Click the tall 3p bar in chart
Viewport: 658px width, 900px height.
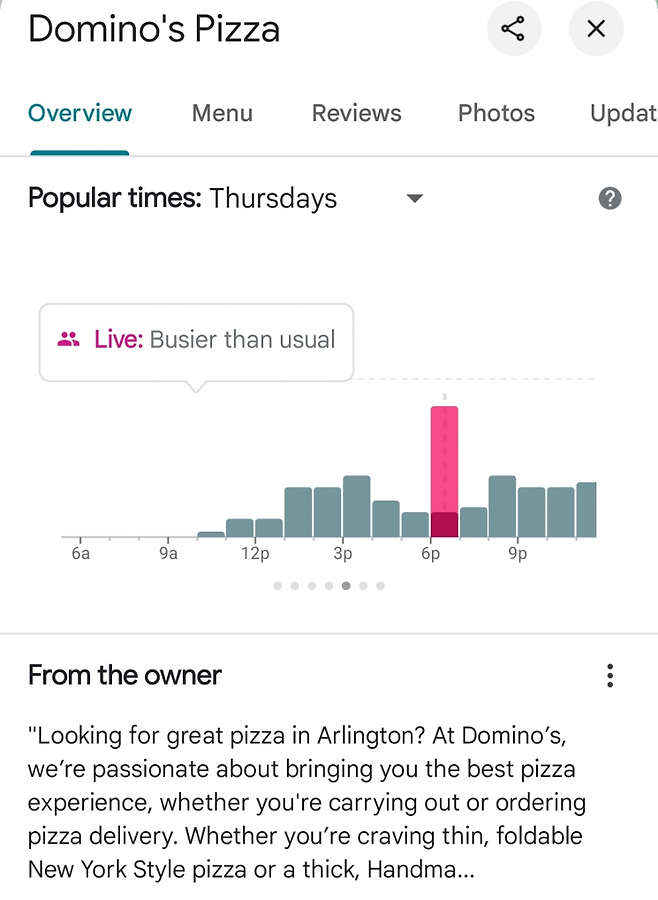pyautogui.click(x=357, y=506)
